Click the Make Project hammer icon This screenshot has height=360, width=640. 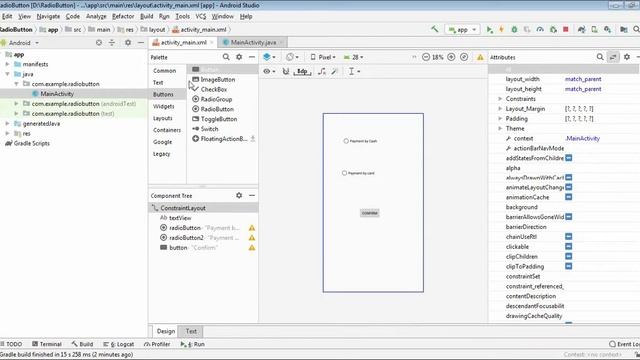pos(435,29)
